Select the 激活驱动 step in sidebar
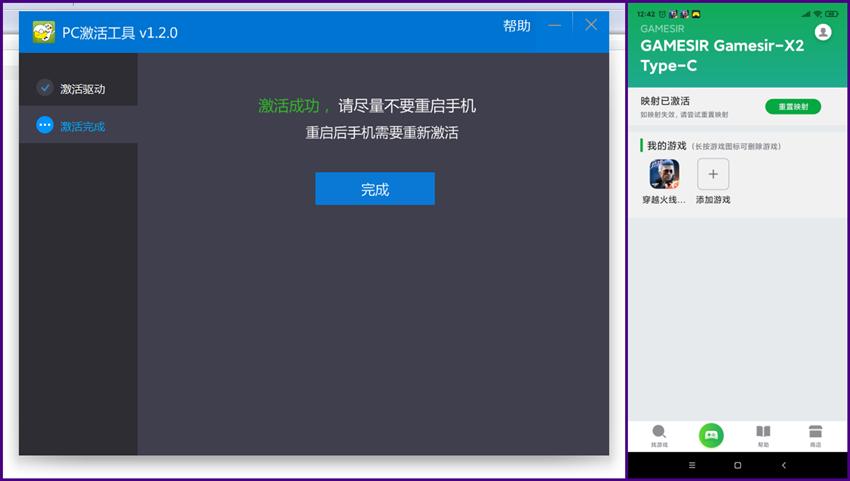 click(82, 89)
